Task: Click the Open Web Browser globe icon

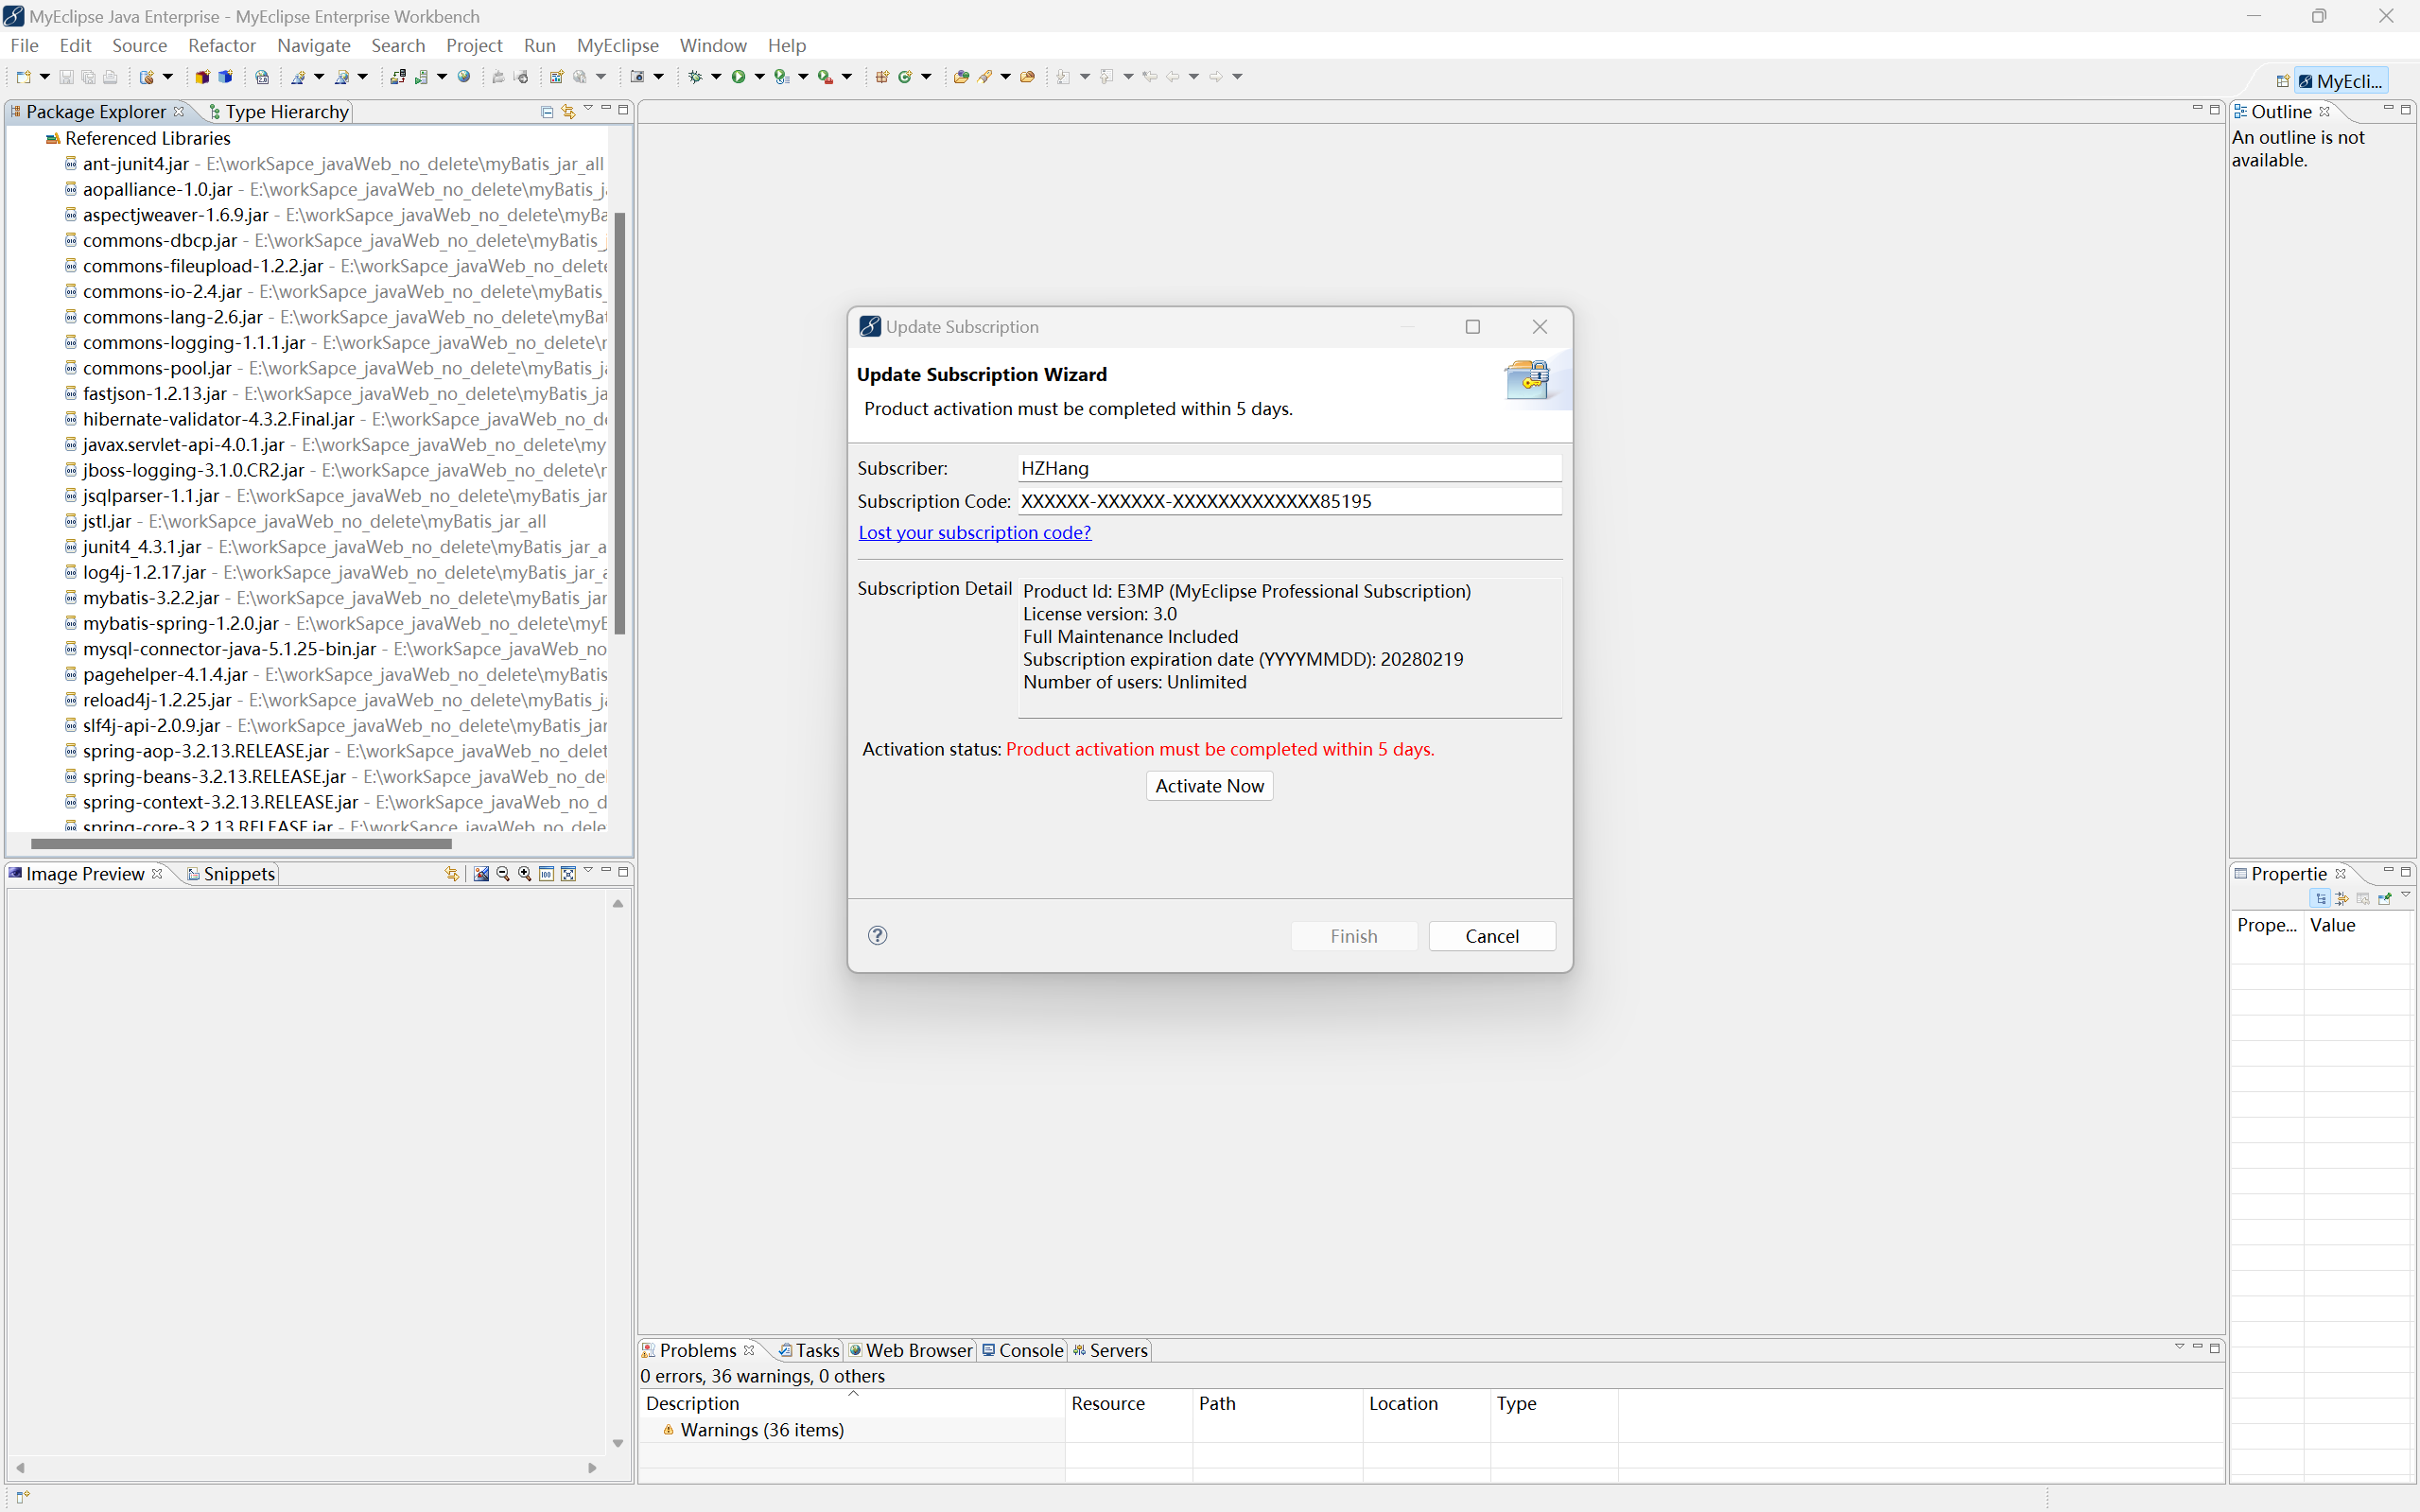Action: pyautogui.click(x=463, y=77)
